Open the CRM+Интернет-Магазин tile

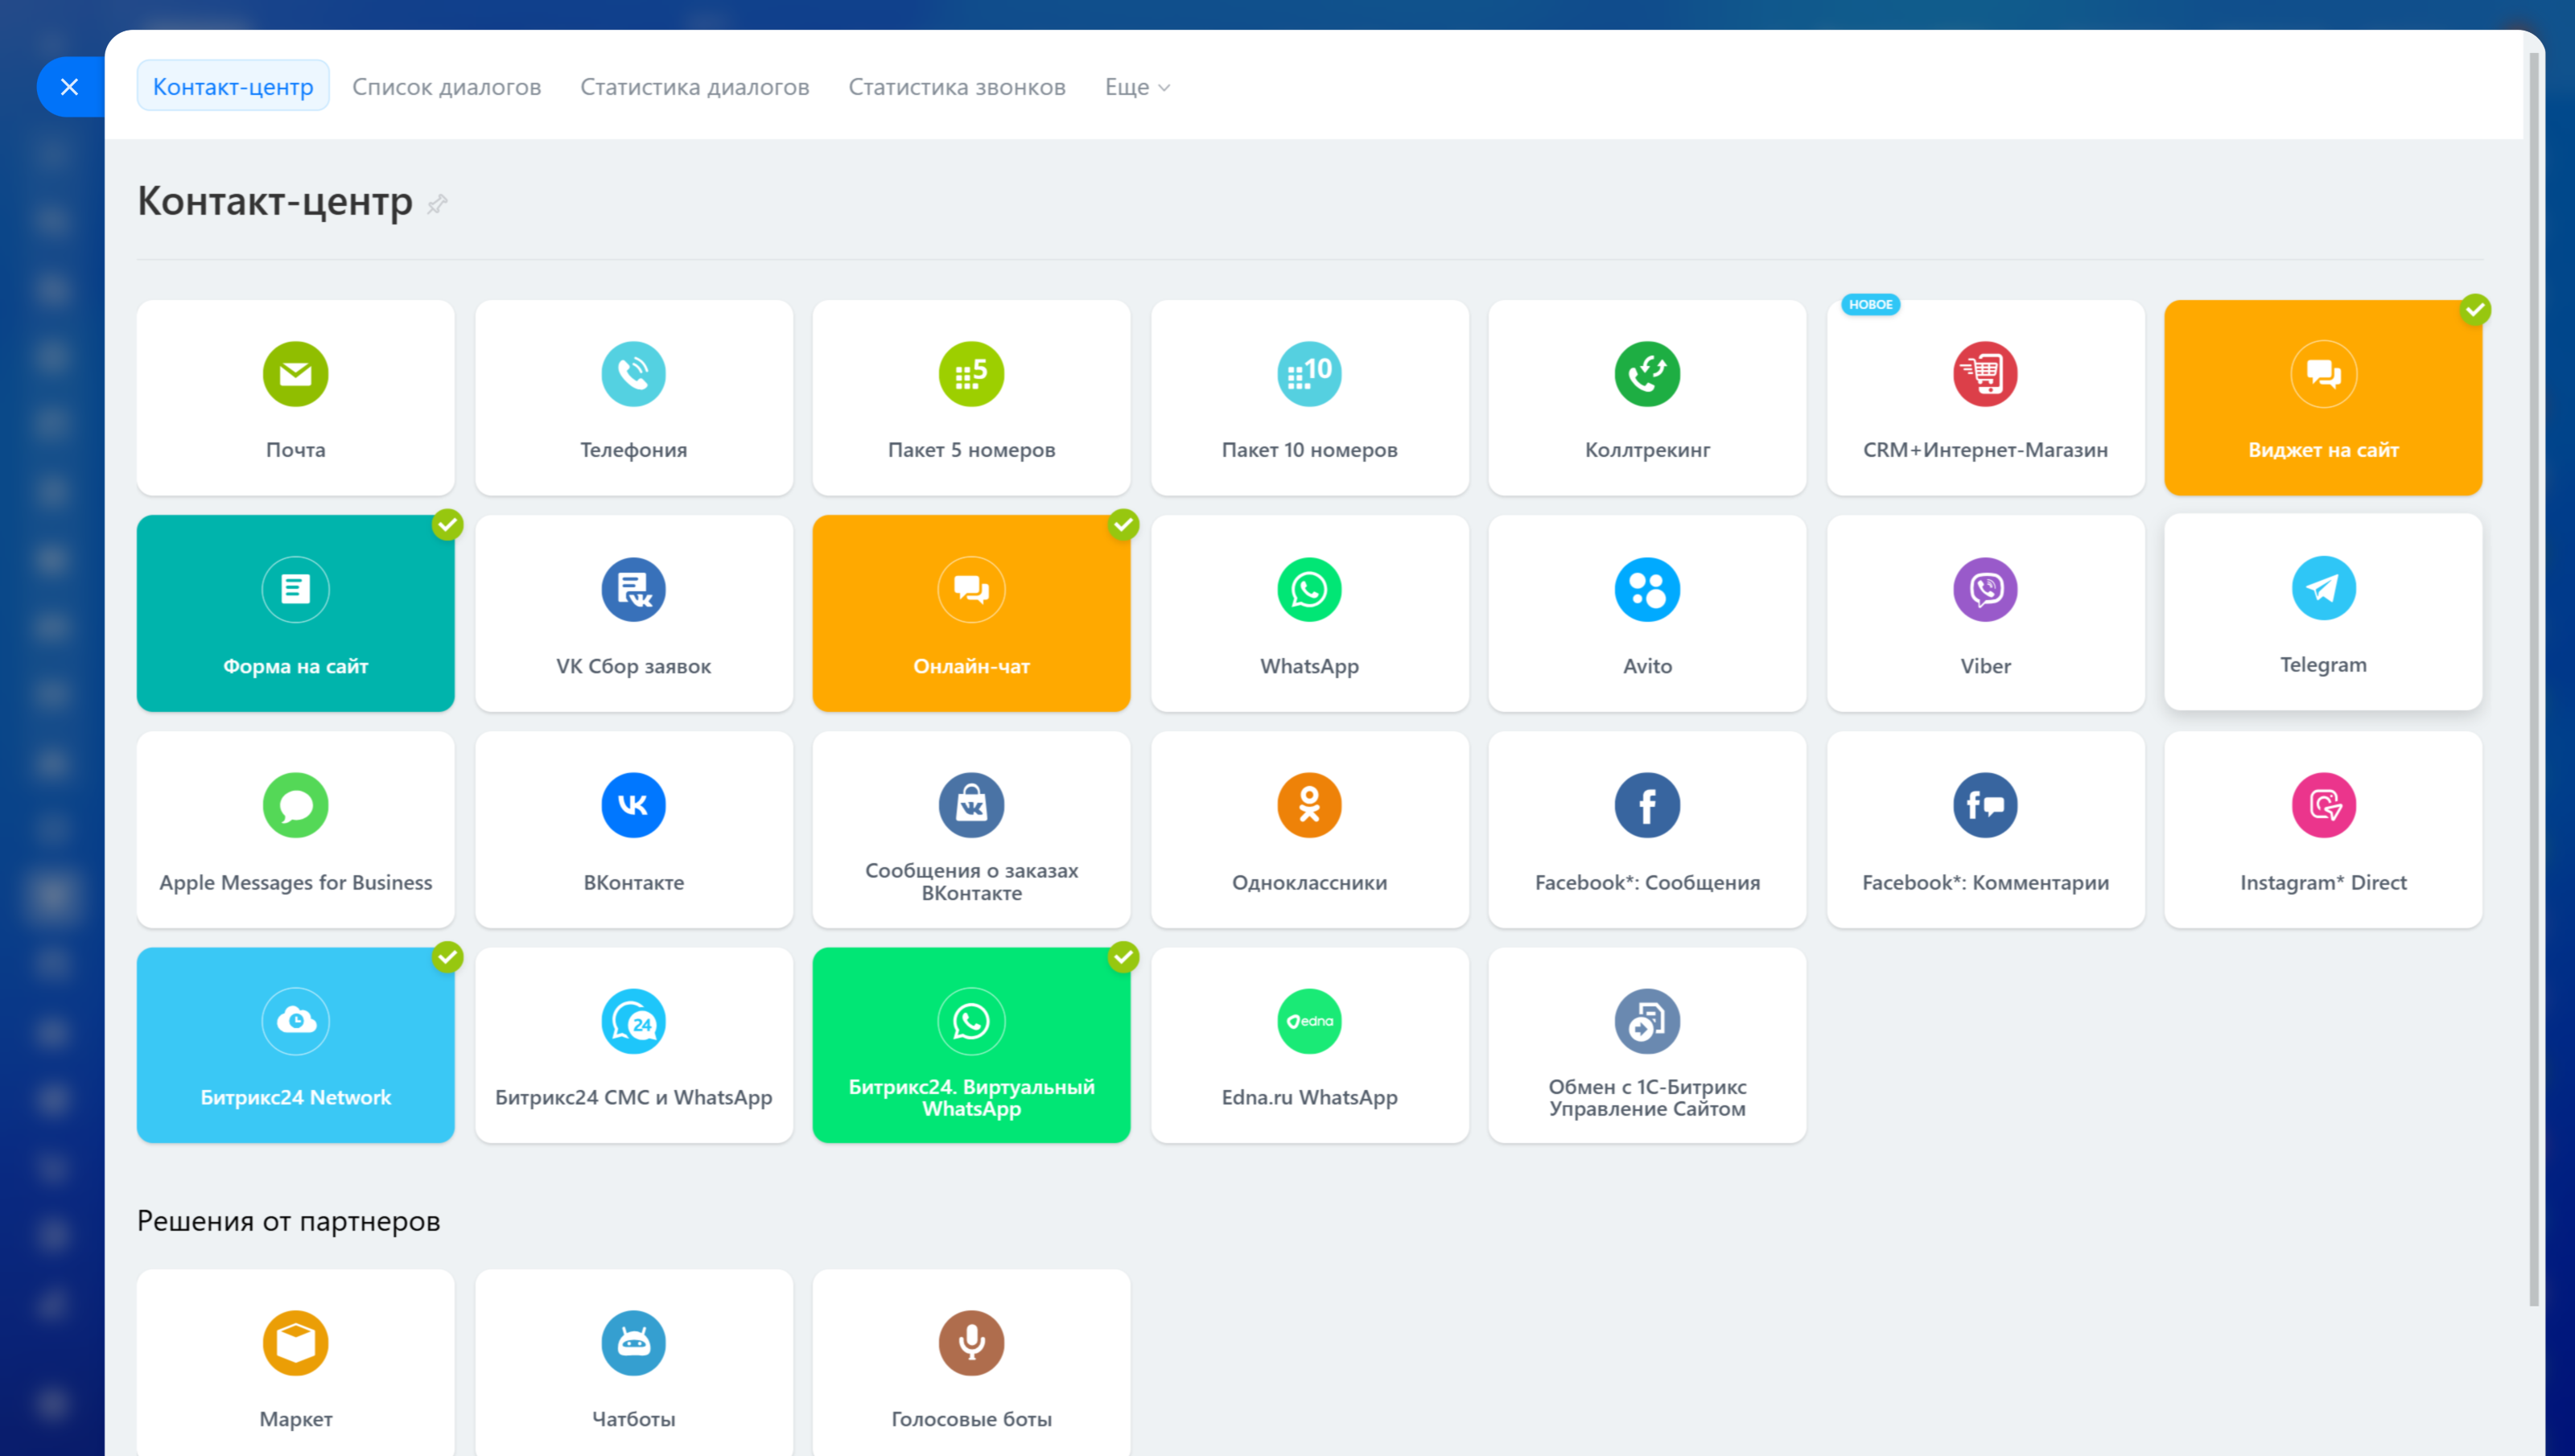(x=1985, y=398)
